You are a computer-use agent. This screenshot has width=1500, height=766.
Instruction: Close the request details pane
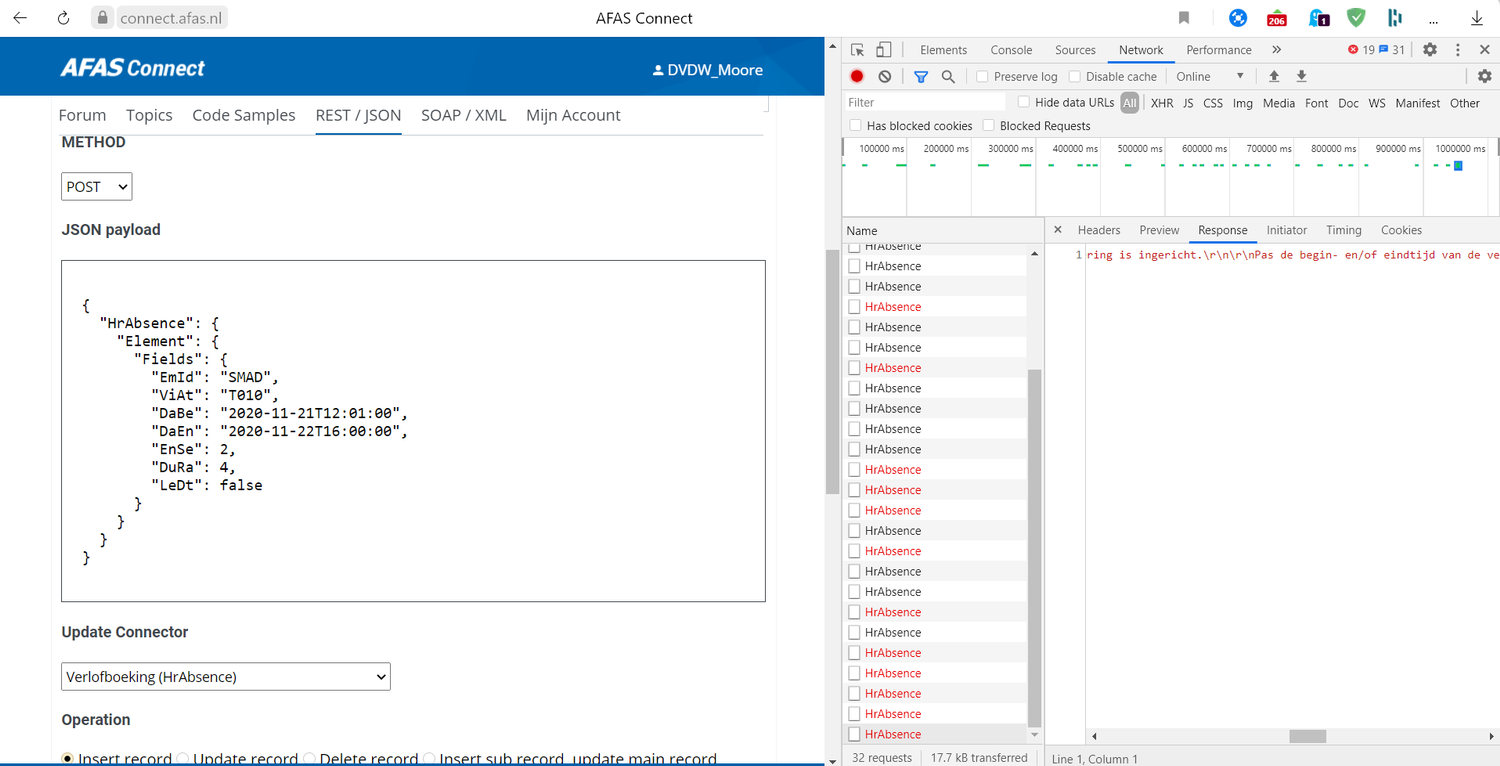(1058, 230)
